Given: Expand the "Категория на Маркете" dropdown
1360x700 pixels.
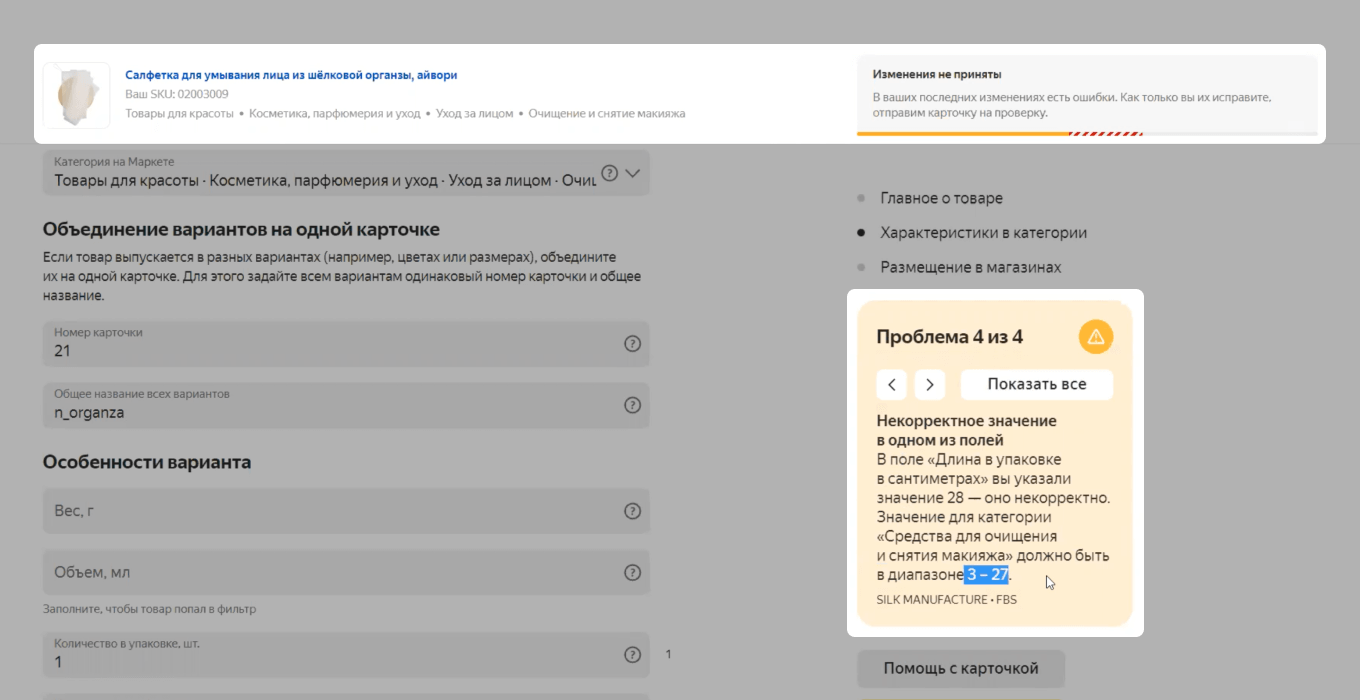Looking at the screenshot, I should [632, 172].
